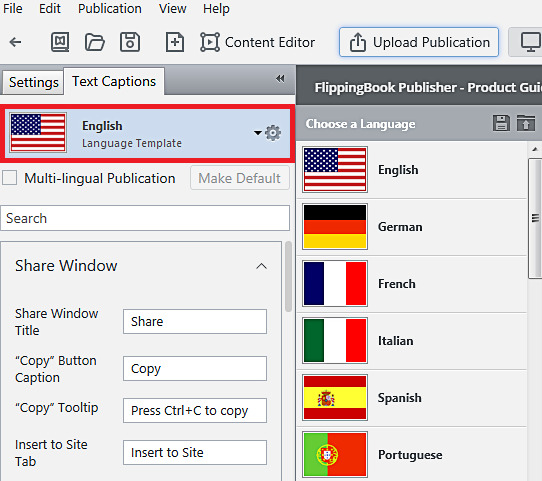Select English in Choose a Language list

tap(412, 170)
